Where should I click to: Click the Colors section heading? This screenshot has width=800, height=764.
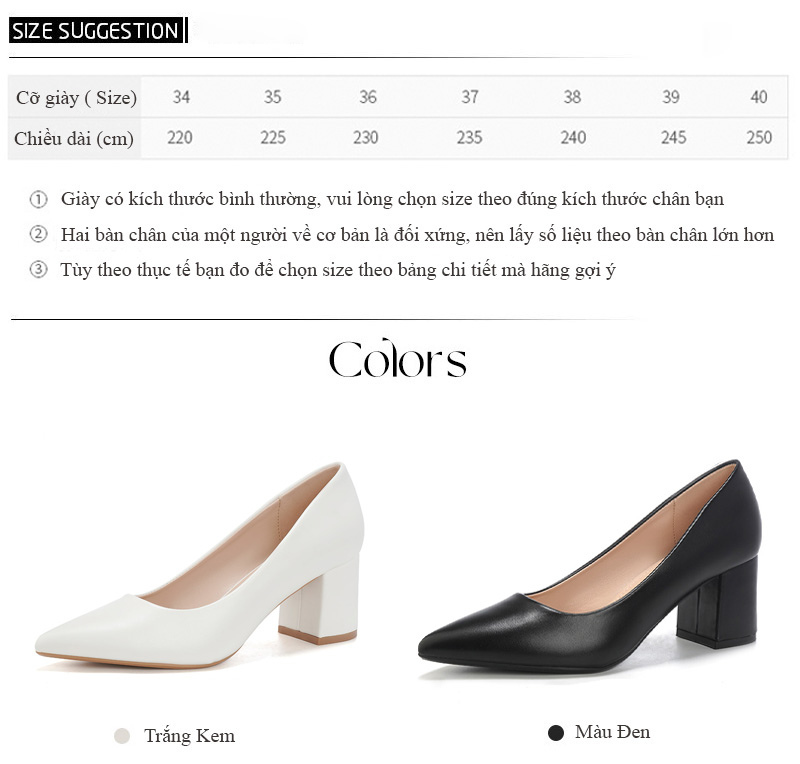tap(397, 359)
